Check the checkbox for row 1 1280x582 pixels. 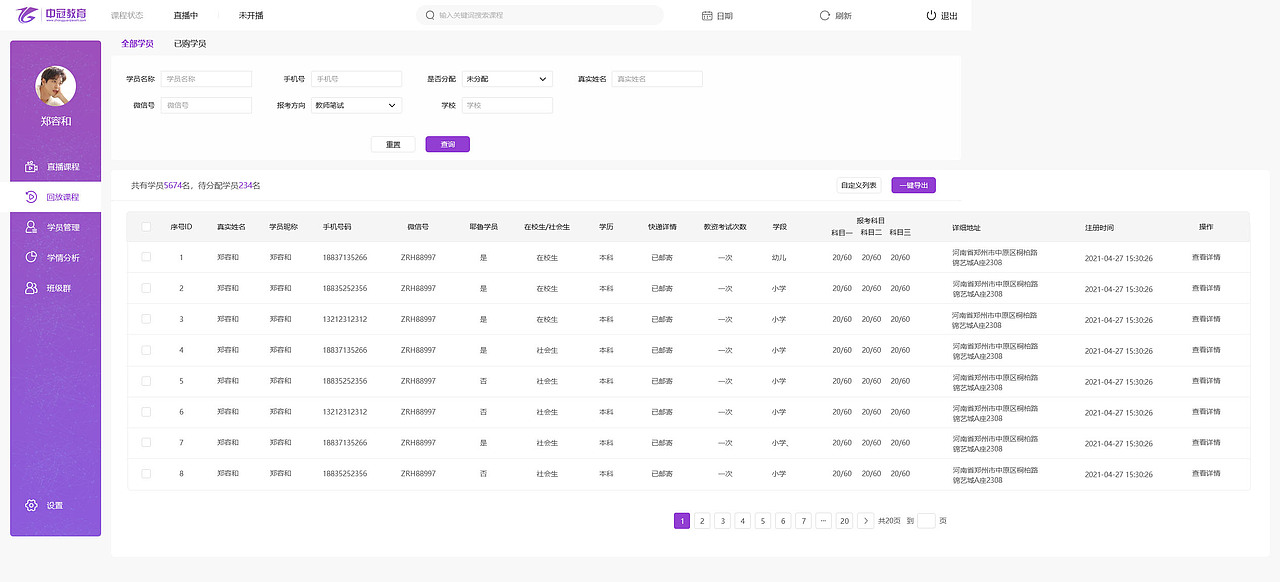tap(146, 257)
